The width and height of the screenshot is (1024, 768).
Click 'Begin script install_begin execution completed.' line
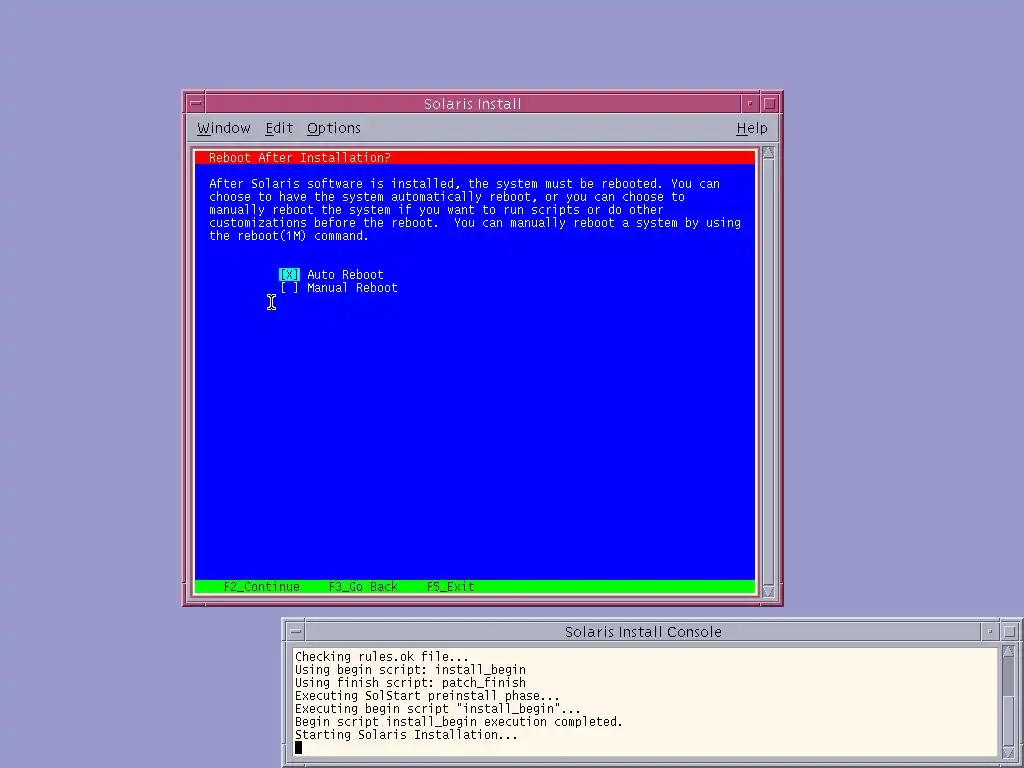458,722
